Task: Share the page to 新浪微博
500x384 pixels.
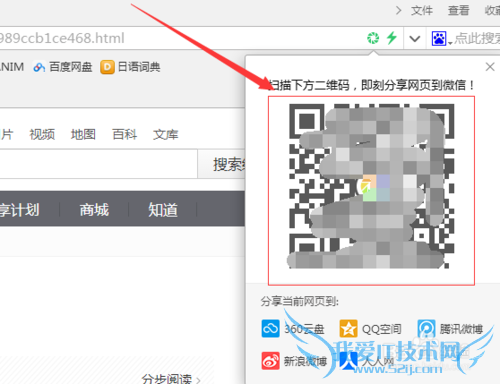Action: tap(294, 361)
